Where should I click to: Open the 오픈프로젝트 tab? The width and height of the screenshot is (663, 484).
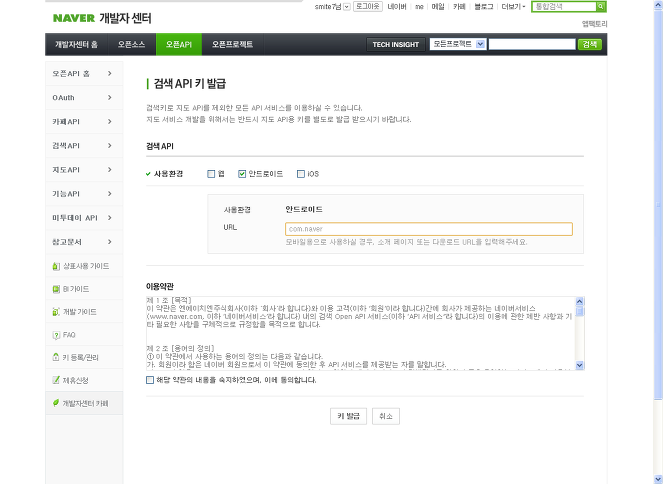pos(233,44)
